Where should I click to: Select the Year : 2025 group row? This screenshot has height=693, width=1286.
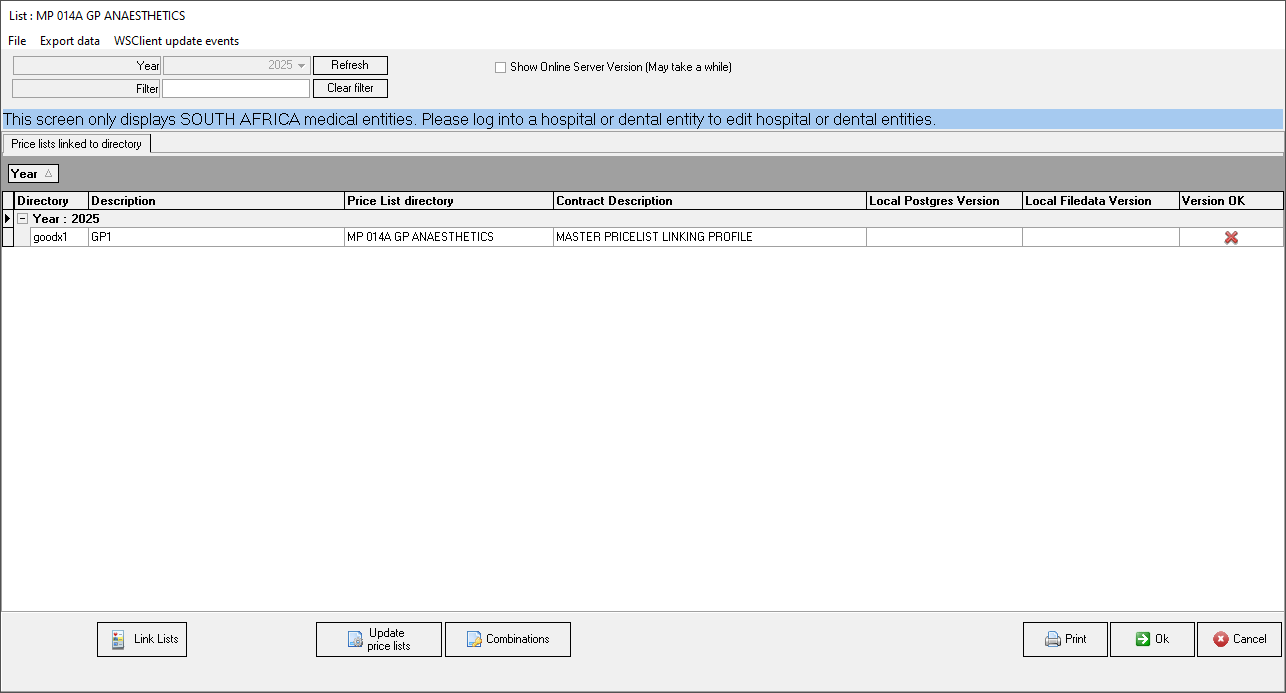coord(649,218)
